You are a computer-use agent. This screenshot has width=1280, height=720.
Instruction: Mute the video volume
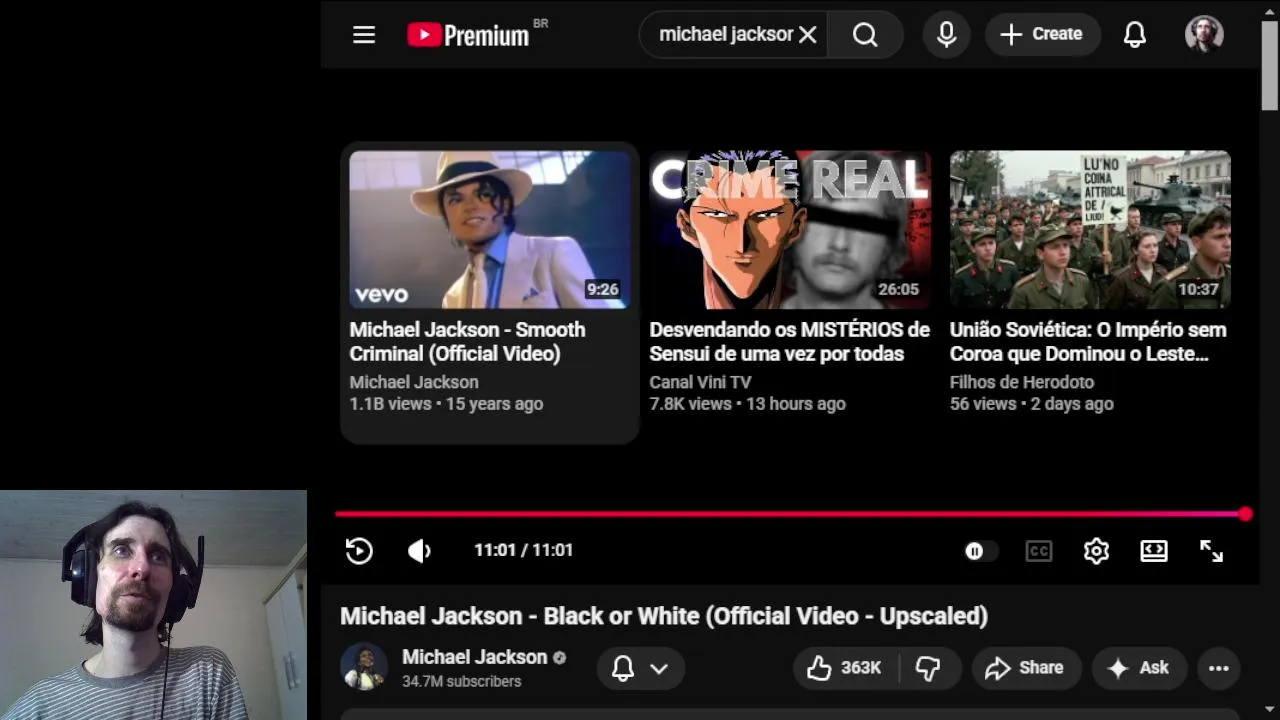419,551
